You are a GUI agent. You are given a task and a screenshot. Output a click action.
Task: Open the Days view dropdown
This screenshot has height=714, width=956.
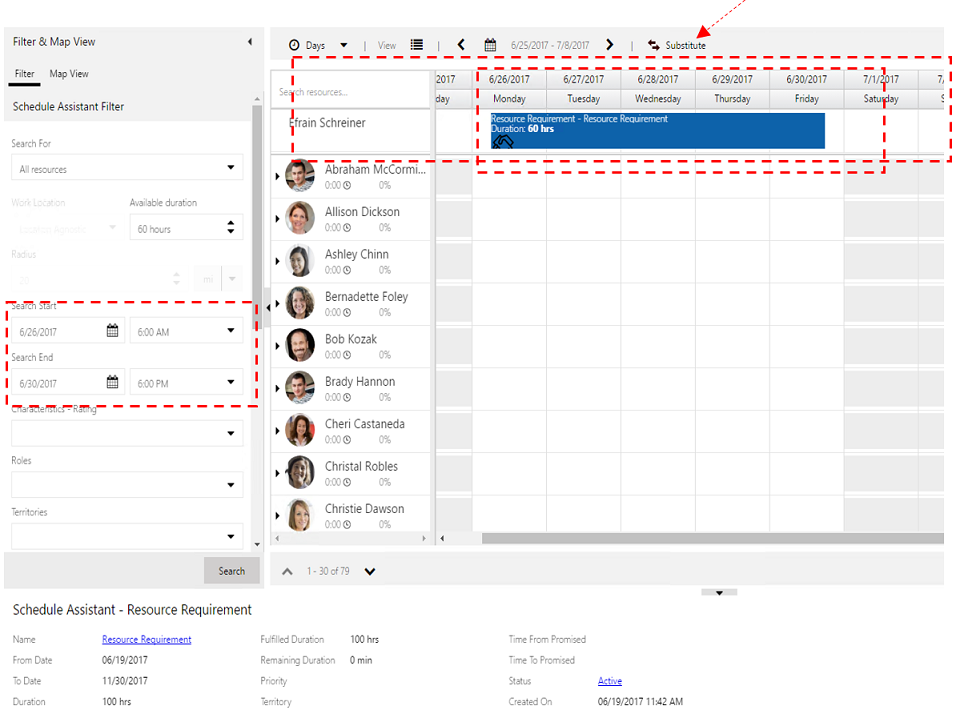pos(344,44)
